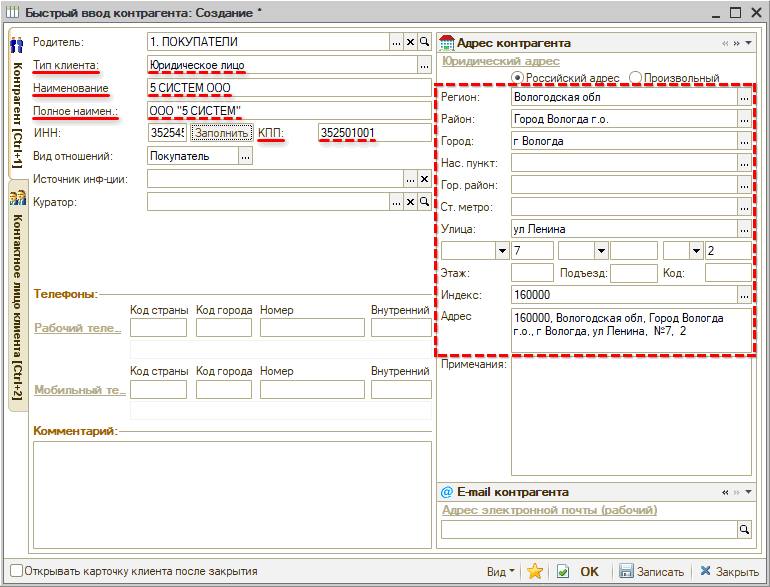
Task: Click search icon in Куратор field
Action: [x=424, y=202]
